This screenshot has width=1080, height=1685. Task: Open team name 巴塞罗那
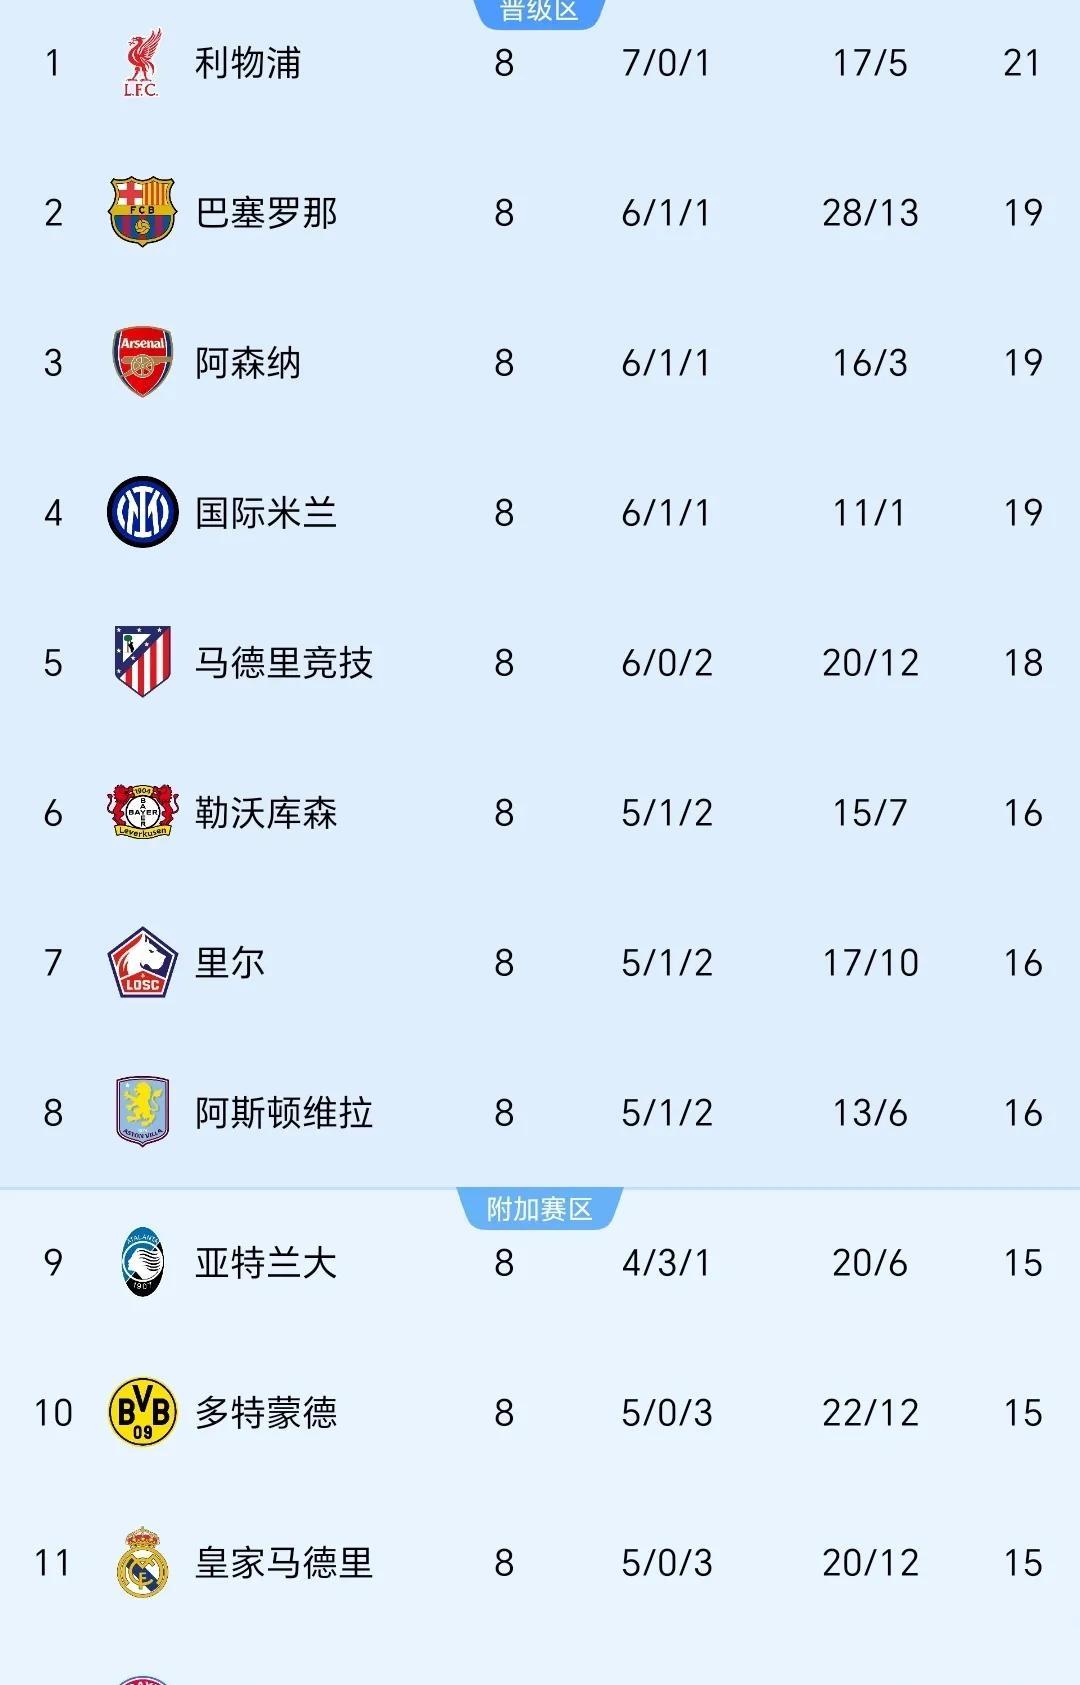(x=266, y=212)
